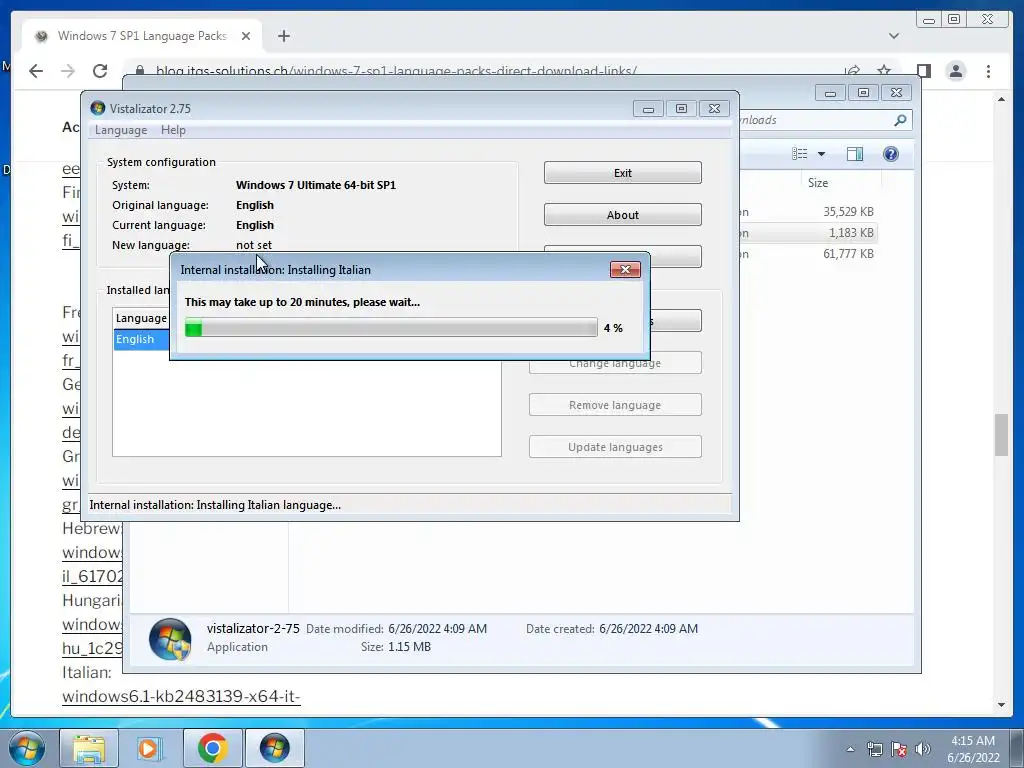Open the Chrome three-dot menu
Viewport: 1024px width, 768px height.
pyautogui.click(x=988, y=71)
